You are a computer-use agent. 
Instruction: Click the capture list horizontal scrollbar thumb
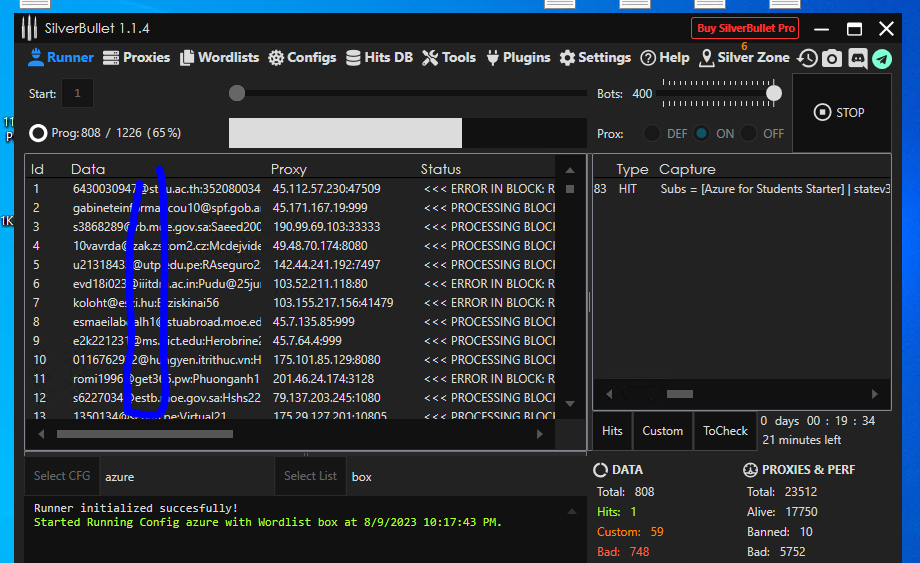680,394
